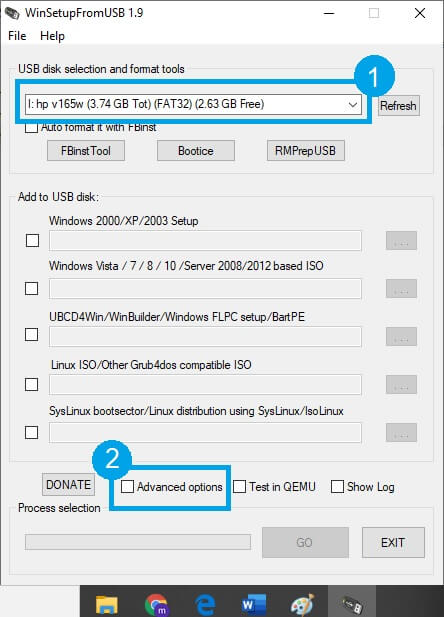Select WinSetupFromUSB taskbar icon
The width and height of the screenshot is (444, 617).
pos(352,604)
